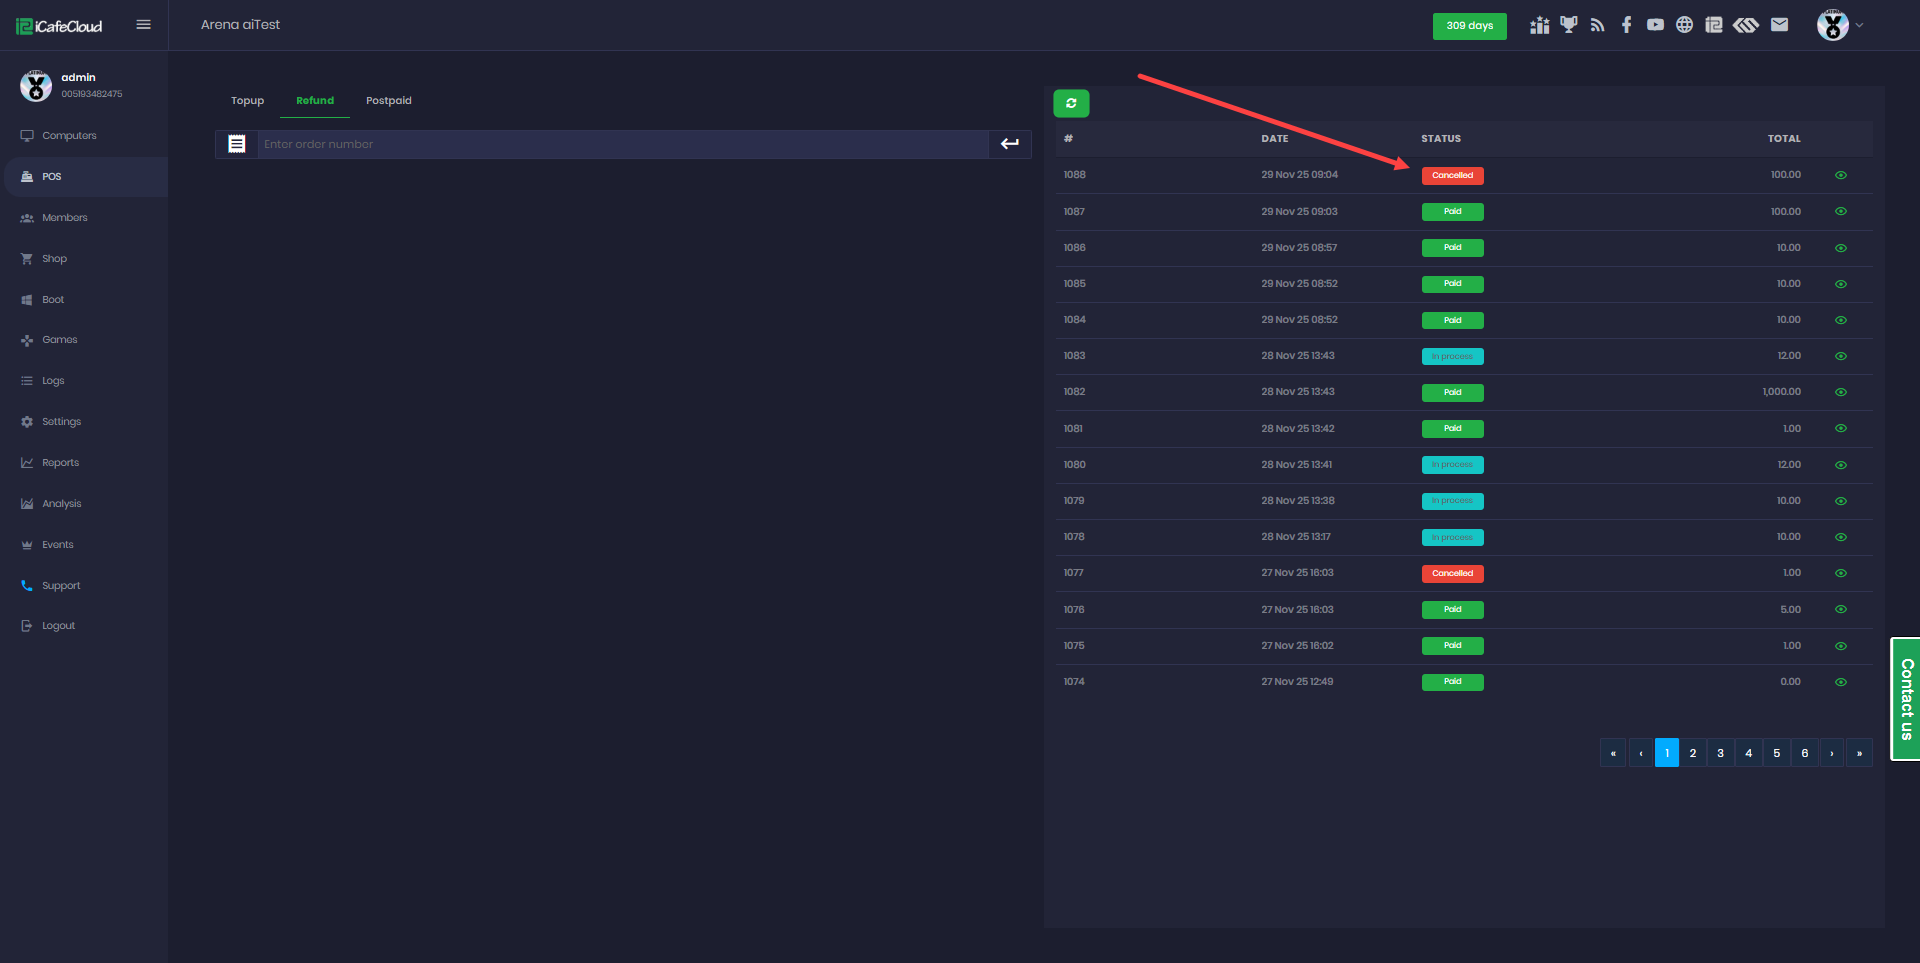Click the trophy icon in top bar

(1568, 25)
